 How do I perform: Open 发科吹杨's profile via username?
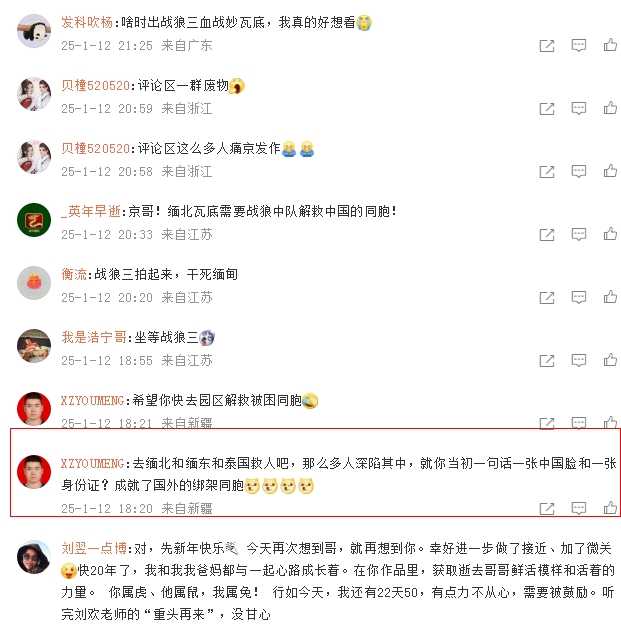click(x=87, y=22)
